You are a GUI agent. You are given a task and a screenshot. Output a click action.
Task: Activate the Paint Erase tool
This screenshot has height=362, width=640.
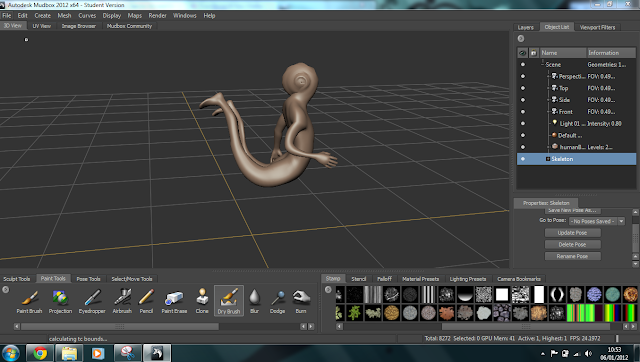[x=174, y=301]
